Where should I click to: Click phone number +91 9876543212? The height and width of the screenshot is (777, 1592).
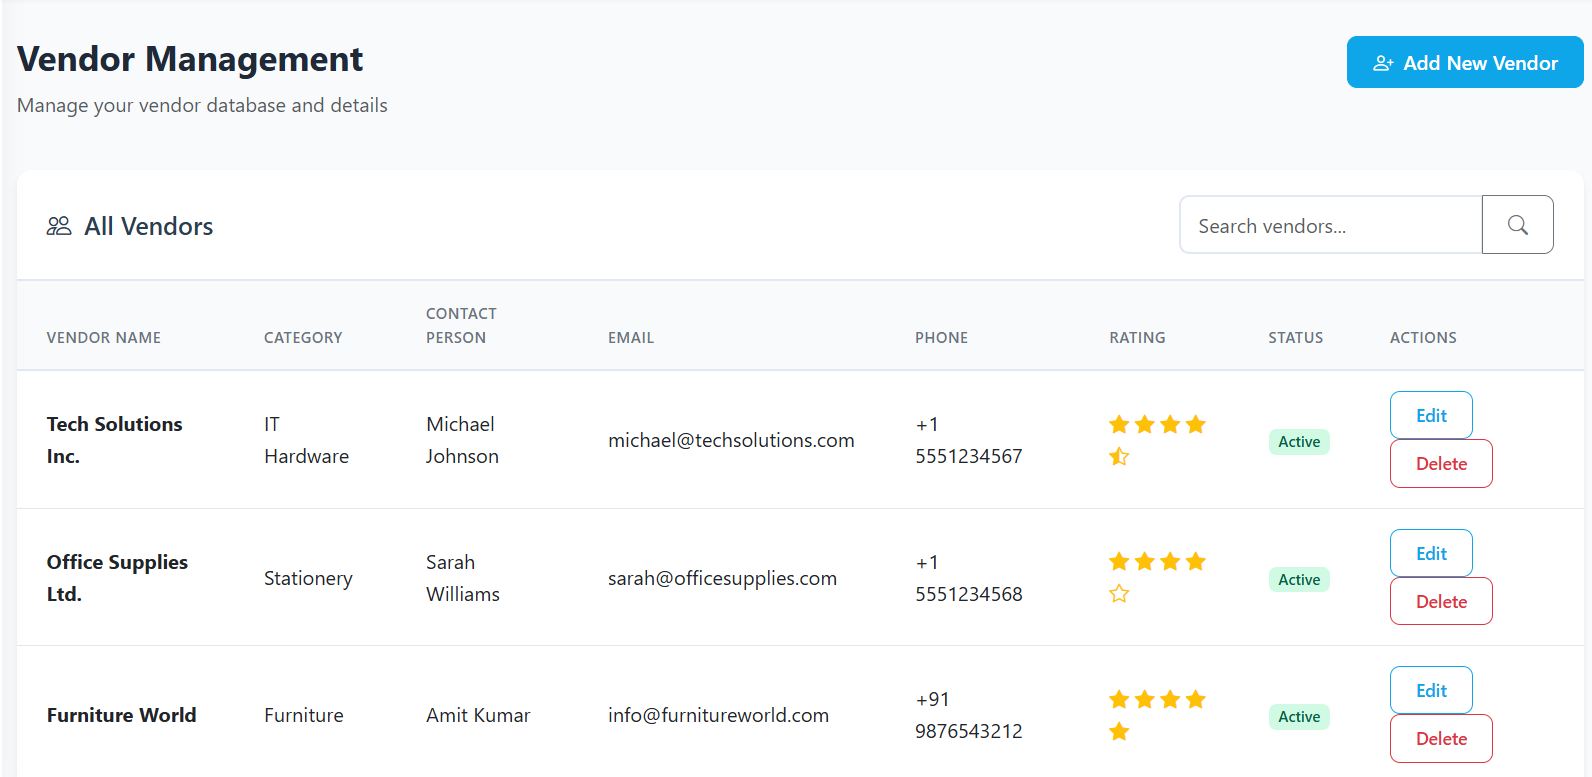coord(969,715)
